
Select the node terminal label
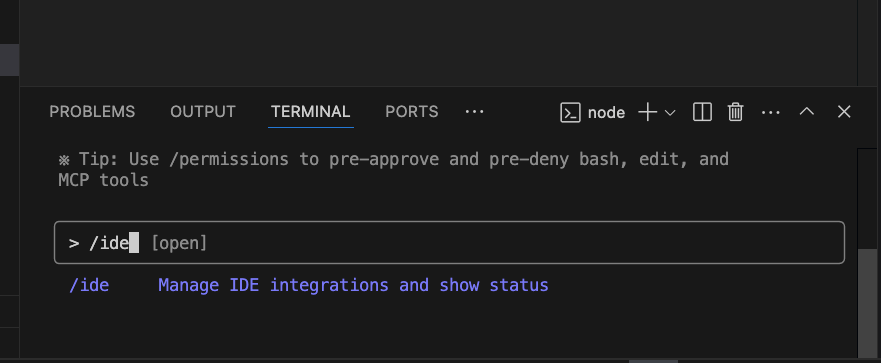click(x=606, y=113)
